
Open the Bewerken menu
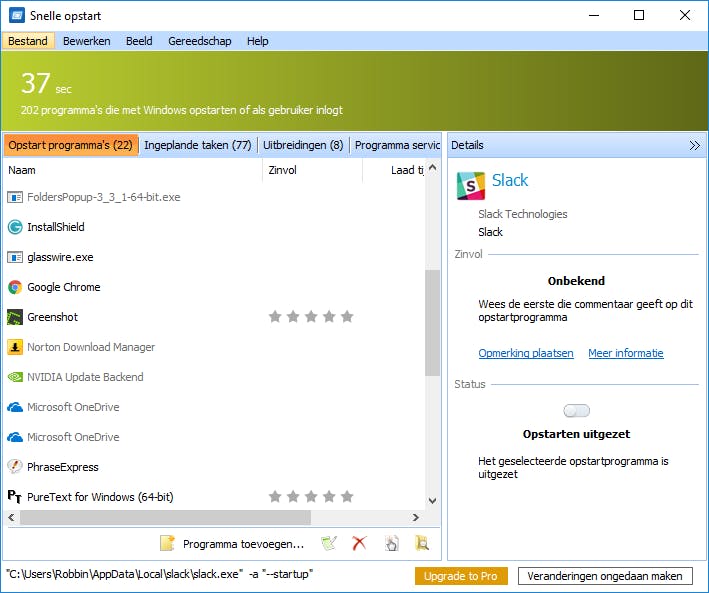tap(86, 41)
